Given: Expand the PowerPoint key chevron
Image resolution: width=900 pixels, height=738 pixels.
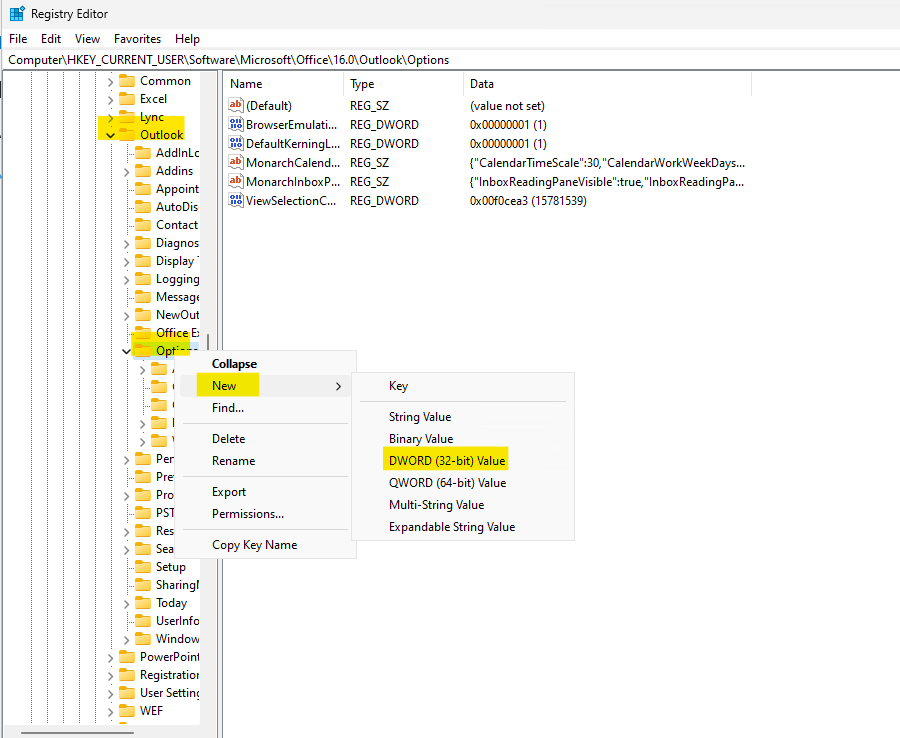Looking at the screenshot, I should 110,657.
